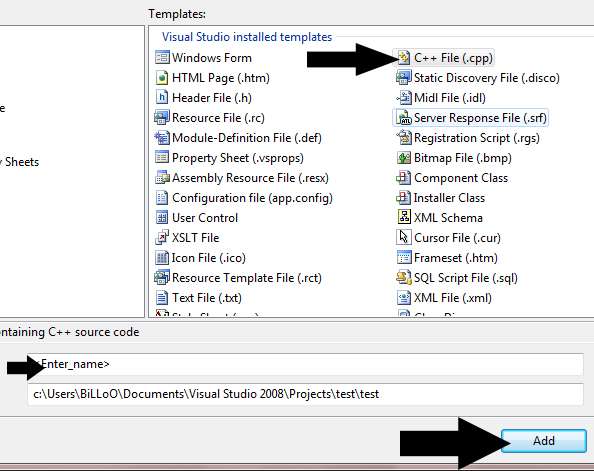The width and height of the screenshot is (594, 471).
Task: Select the Text File (.txt) icon
Action: coord(162,298)
